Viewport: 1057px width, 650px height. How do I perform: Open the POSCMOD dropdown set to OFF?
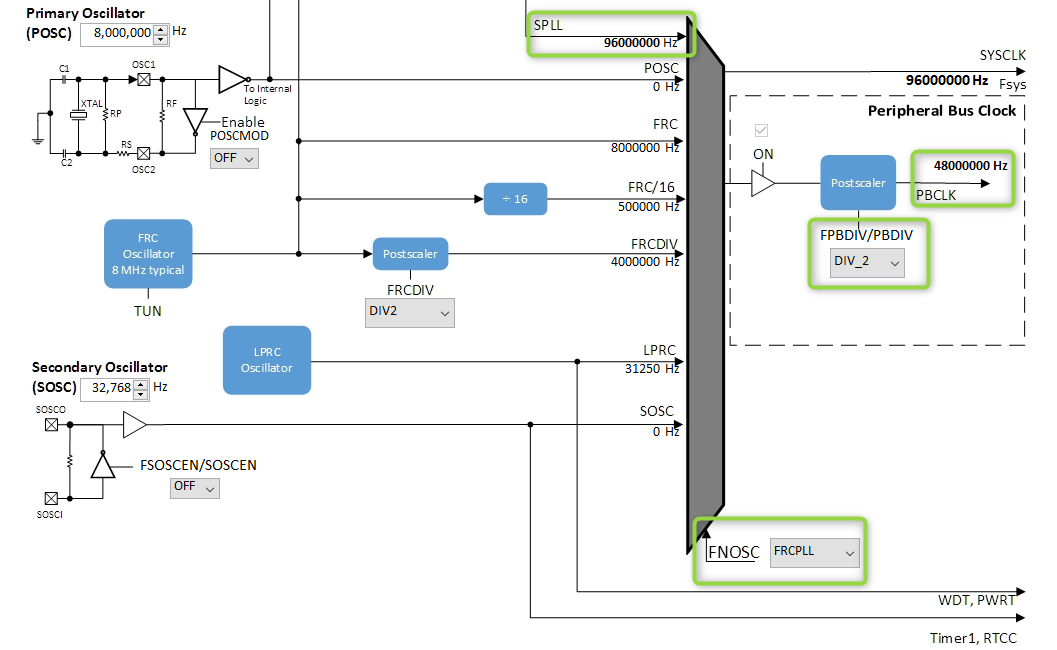[233, 158]
